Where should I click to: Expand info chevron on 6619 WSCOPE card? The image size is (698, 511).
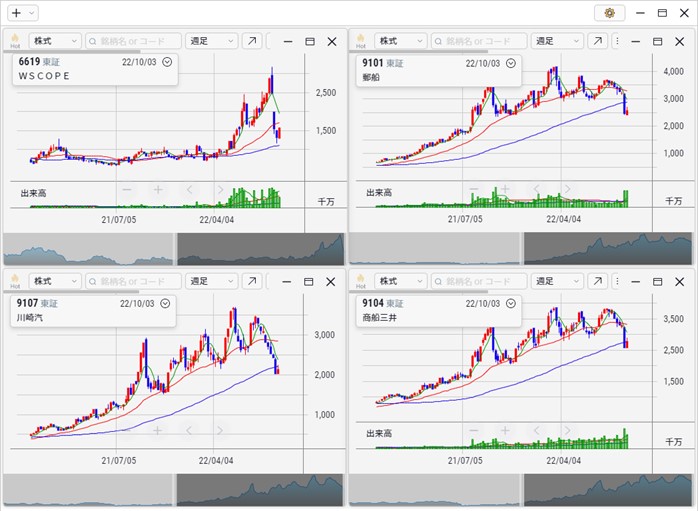coord(167,62)
